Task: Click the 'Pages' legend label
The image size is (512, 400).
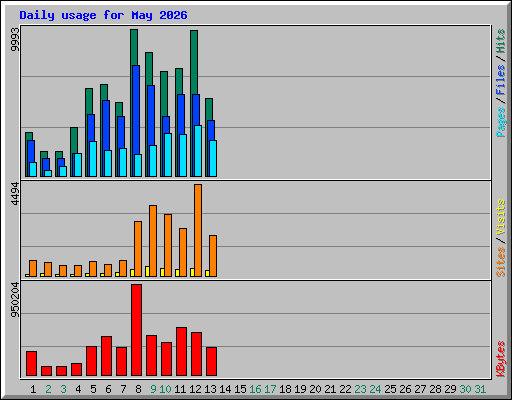Action: point(500,122)
